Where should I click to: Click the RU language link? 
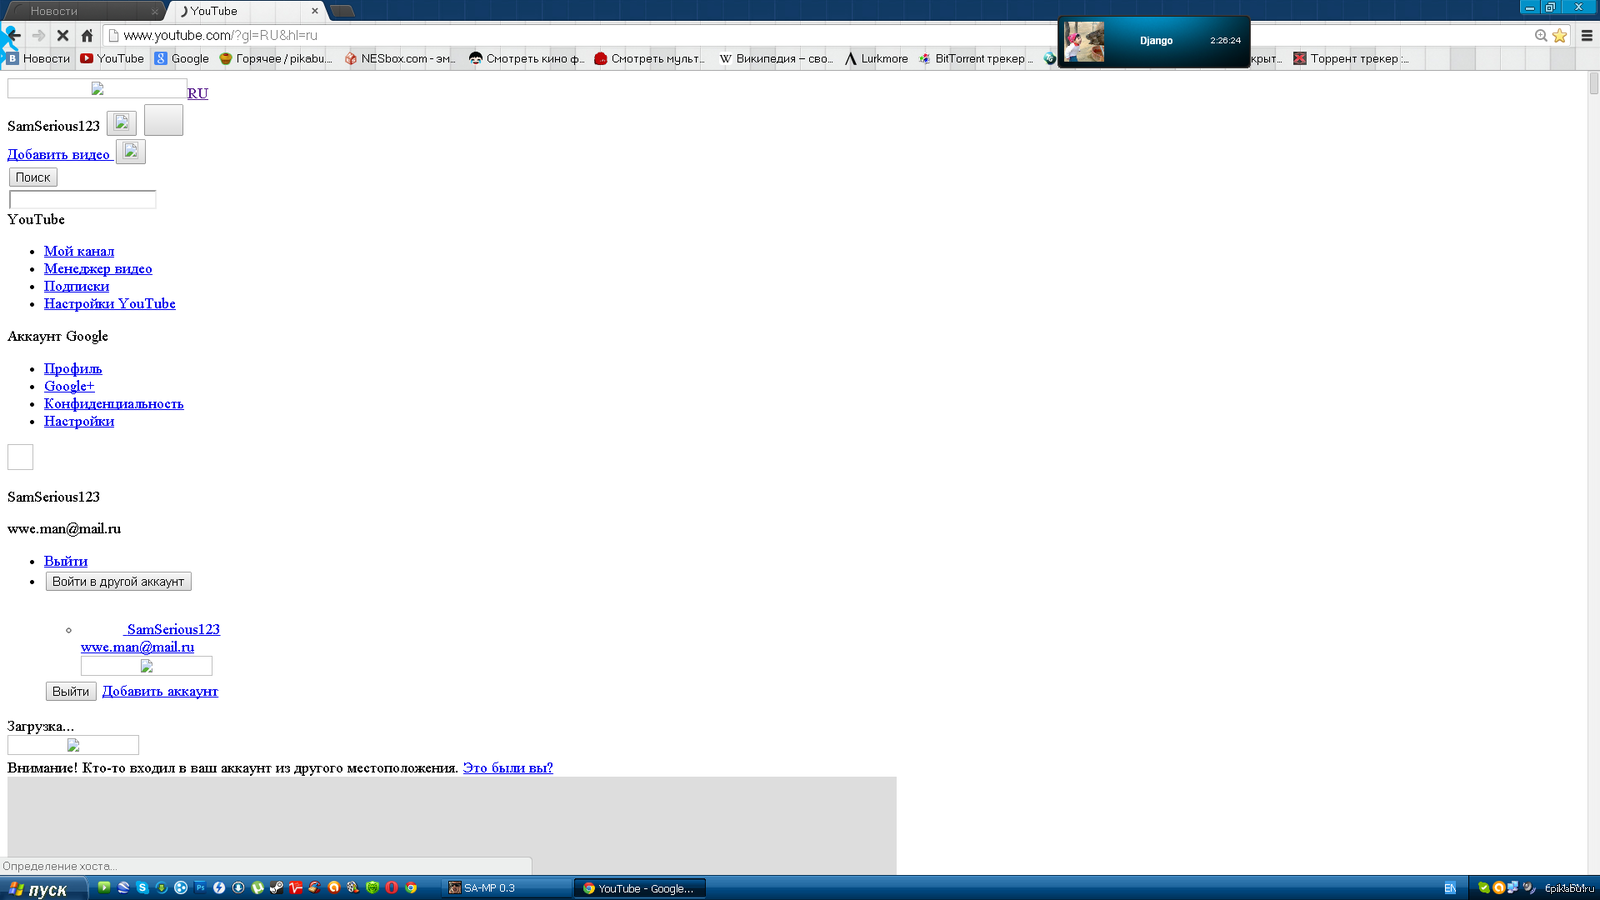pos(198,93)
